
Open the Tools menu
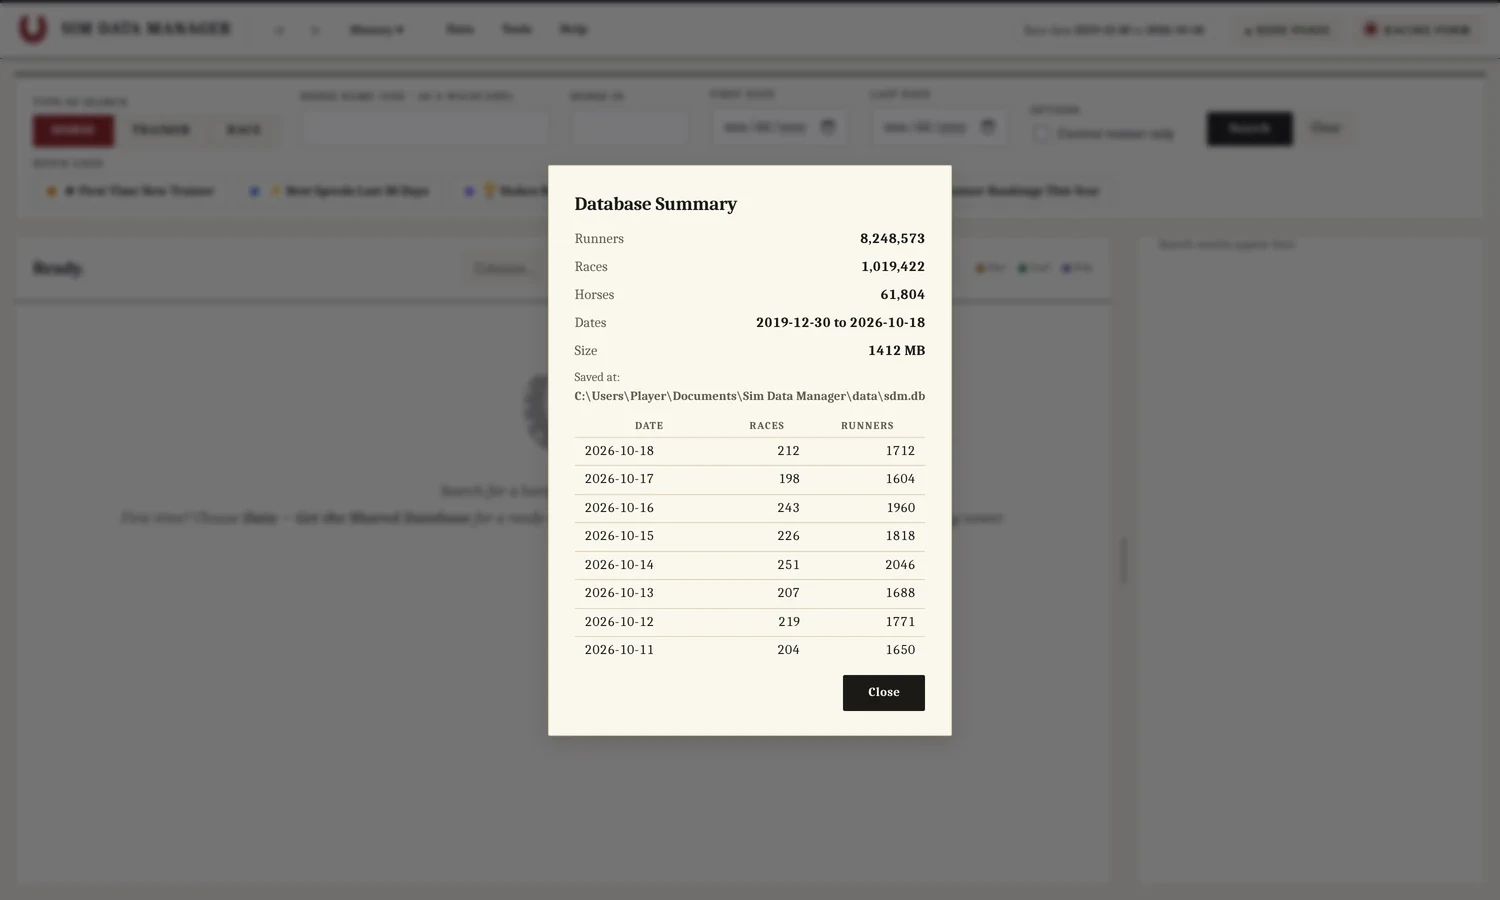pyautogui.click(x=517, y=29)
